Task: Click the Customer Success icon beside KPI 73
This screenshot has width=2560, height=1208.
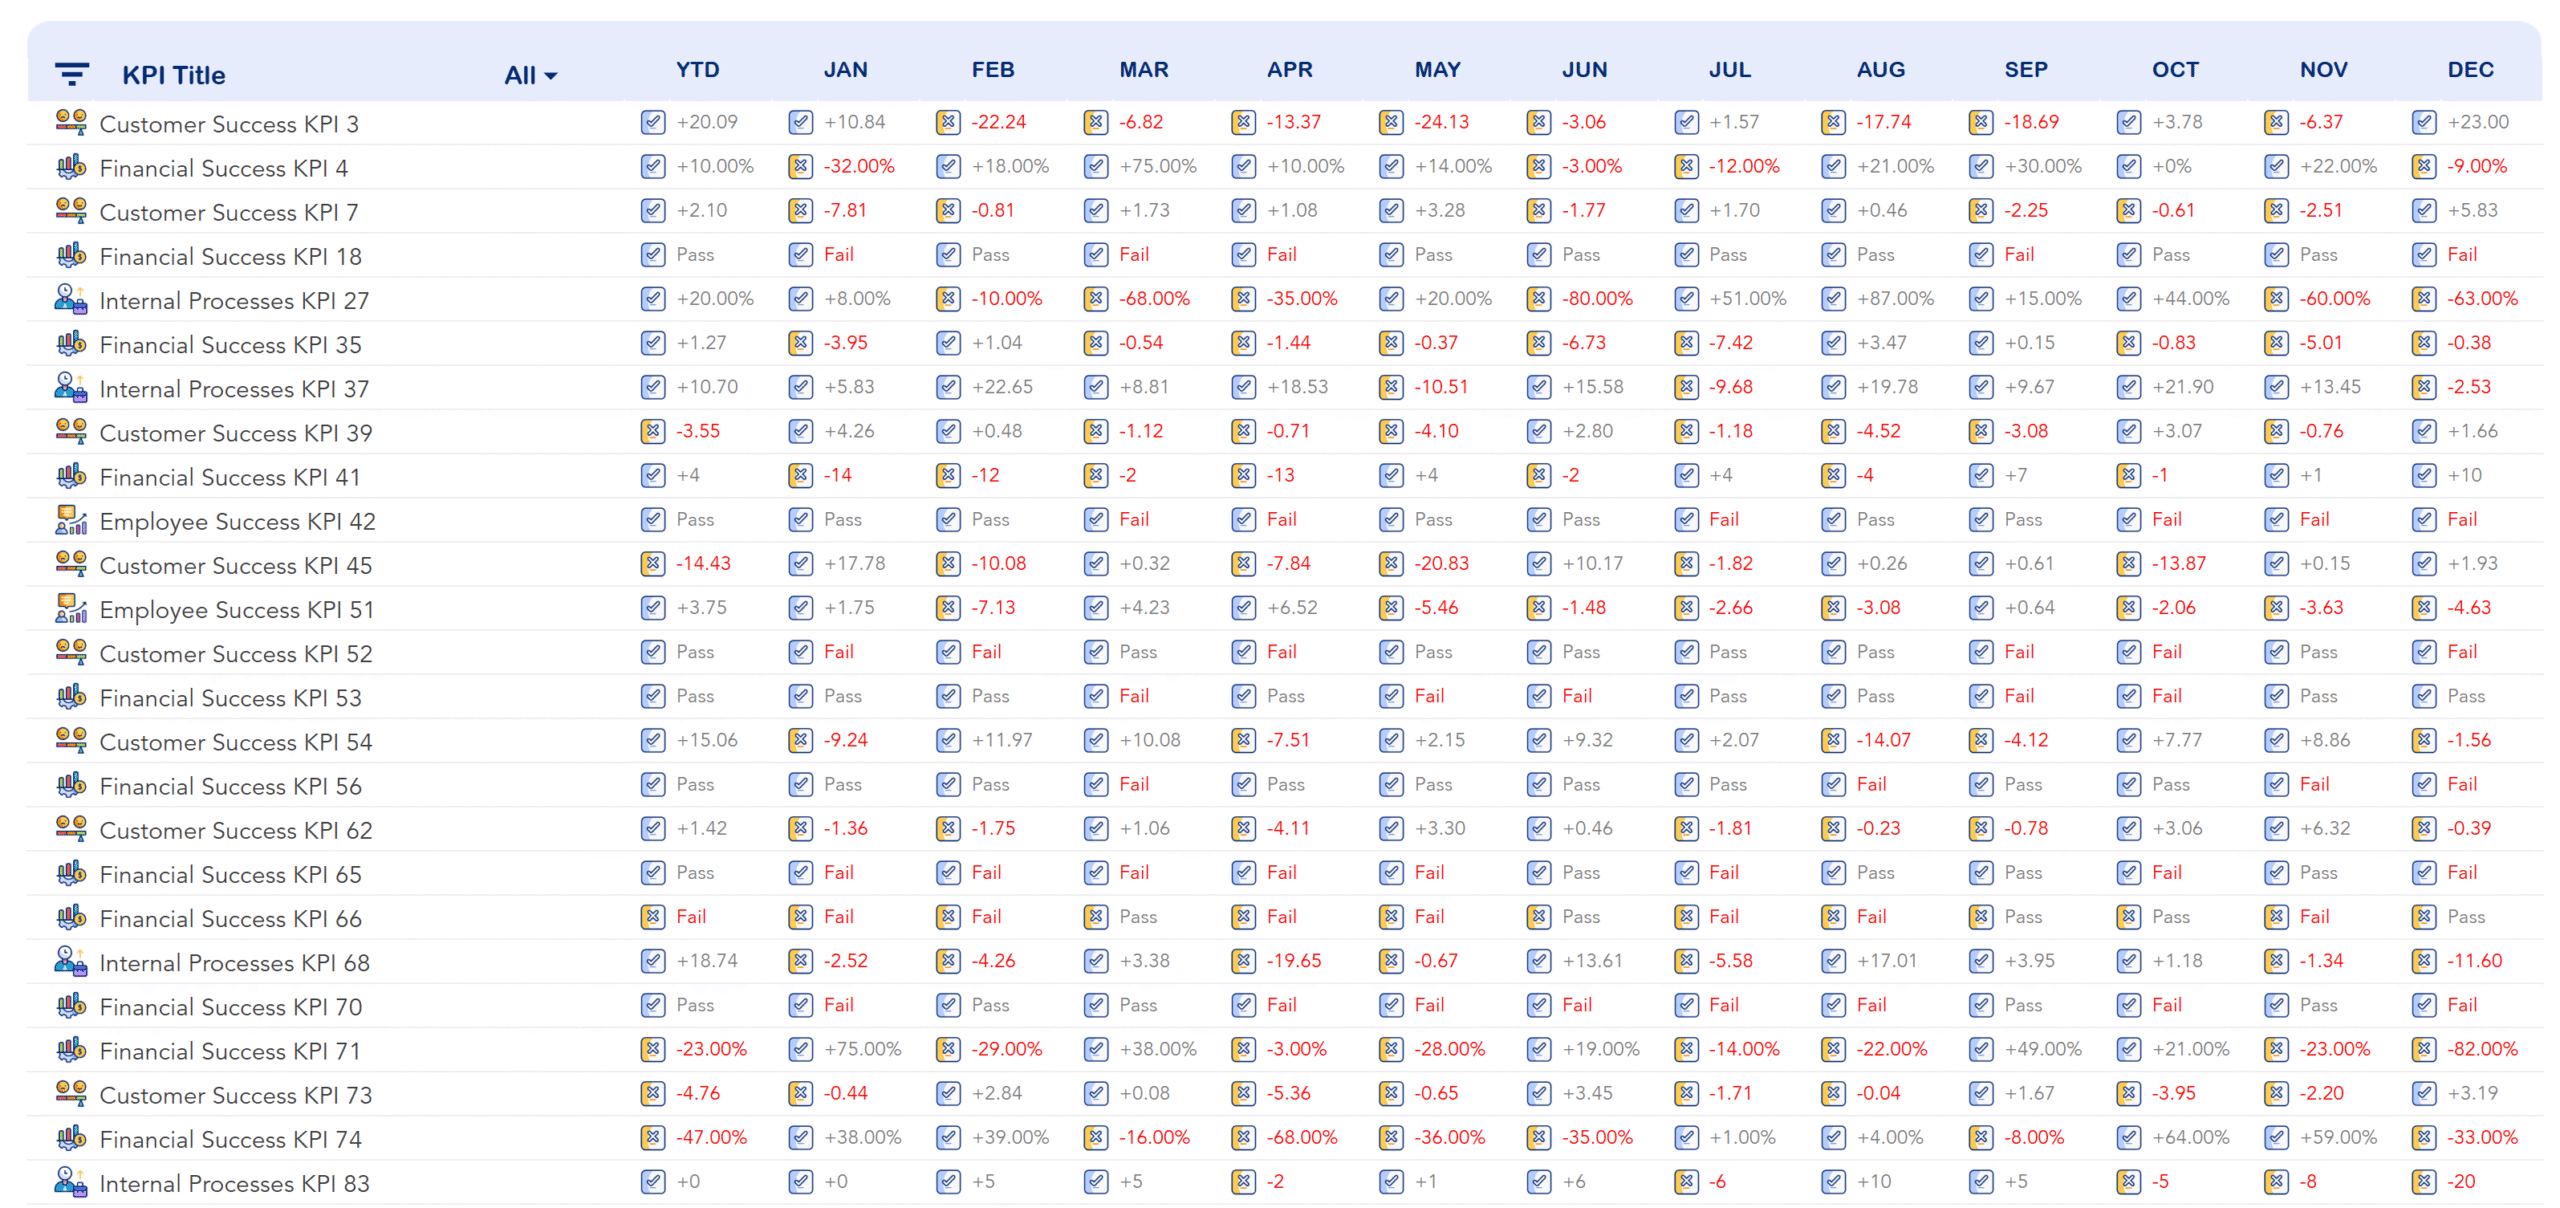Action: click(x=69, y=1094)
